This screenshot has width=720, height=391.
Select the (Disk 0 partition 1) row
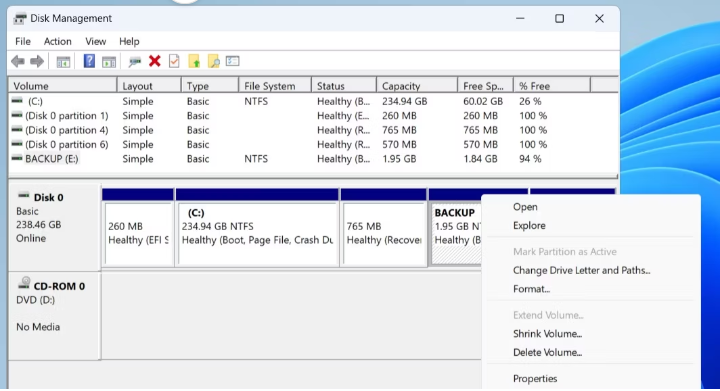[x=313, y=116]
